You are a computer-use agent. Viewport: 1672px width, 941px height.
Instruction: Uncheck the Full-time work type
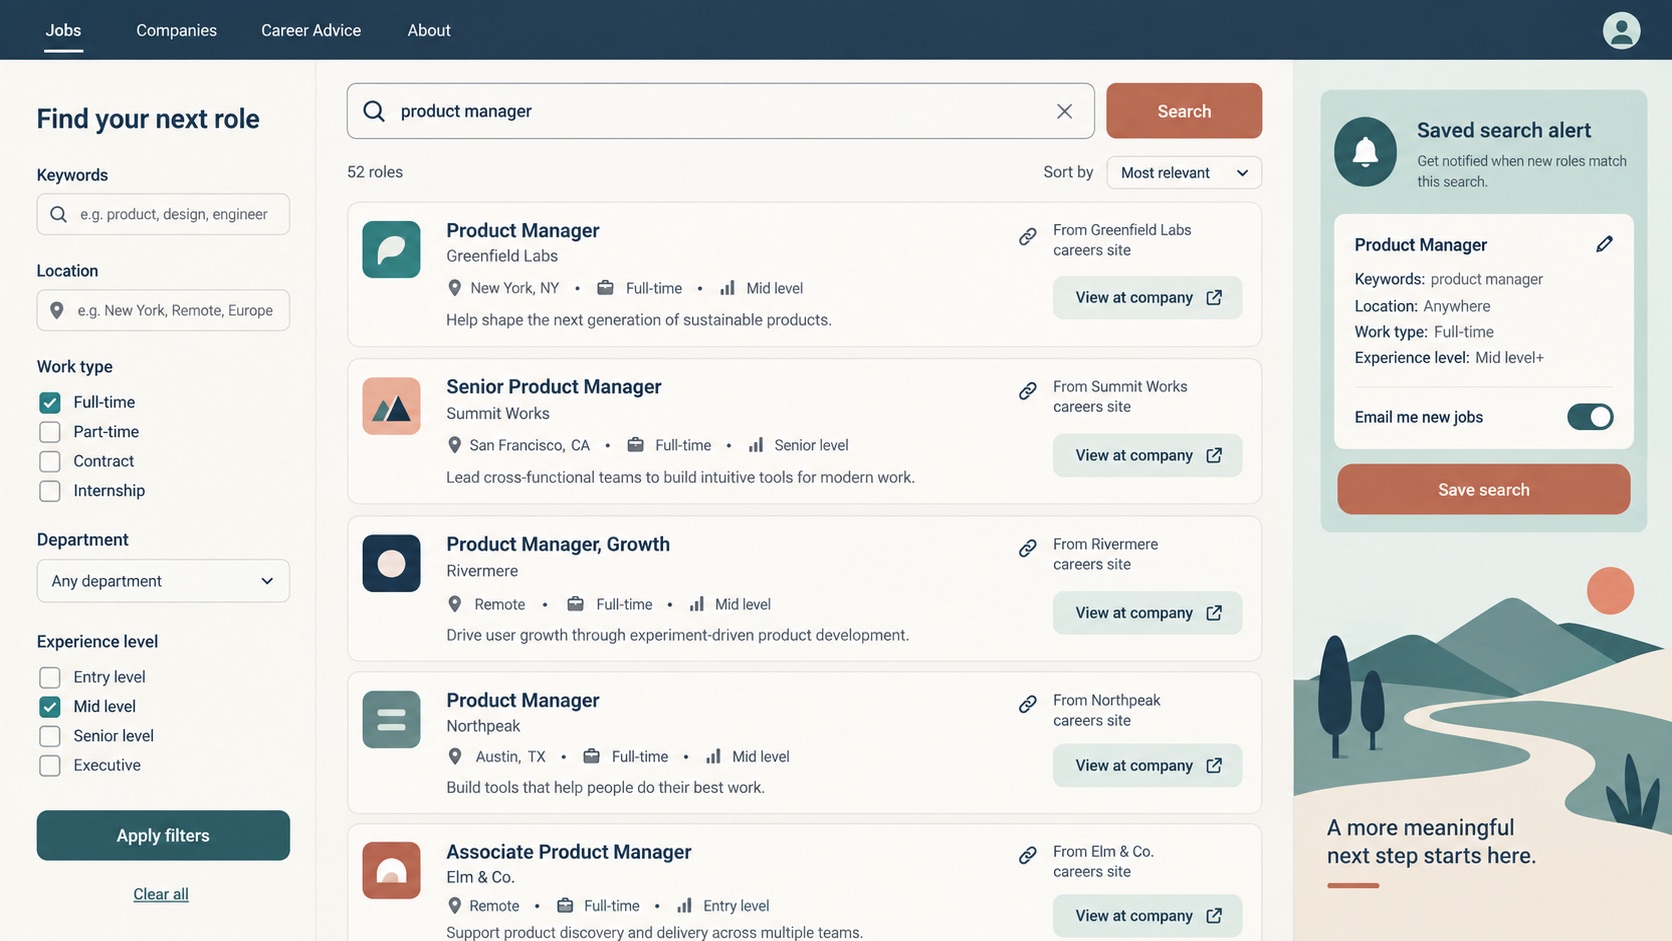point(50,402)
